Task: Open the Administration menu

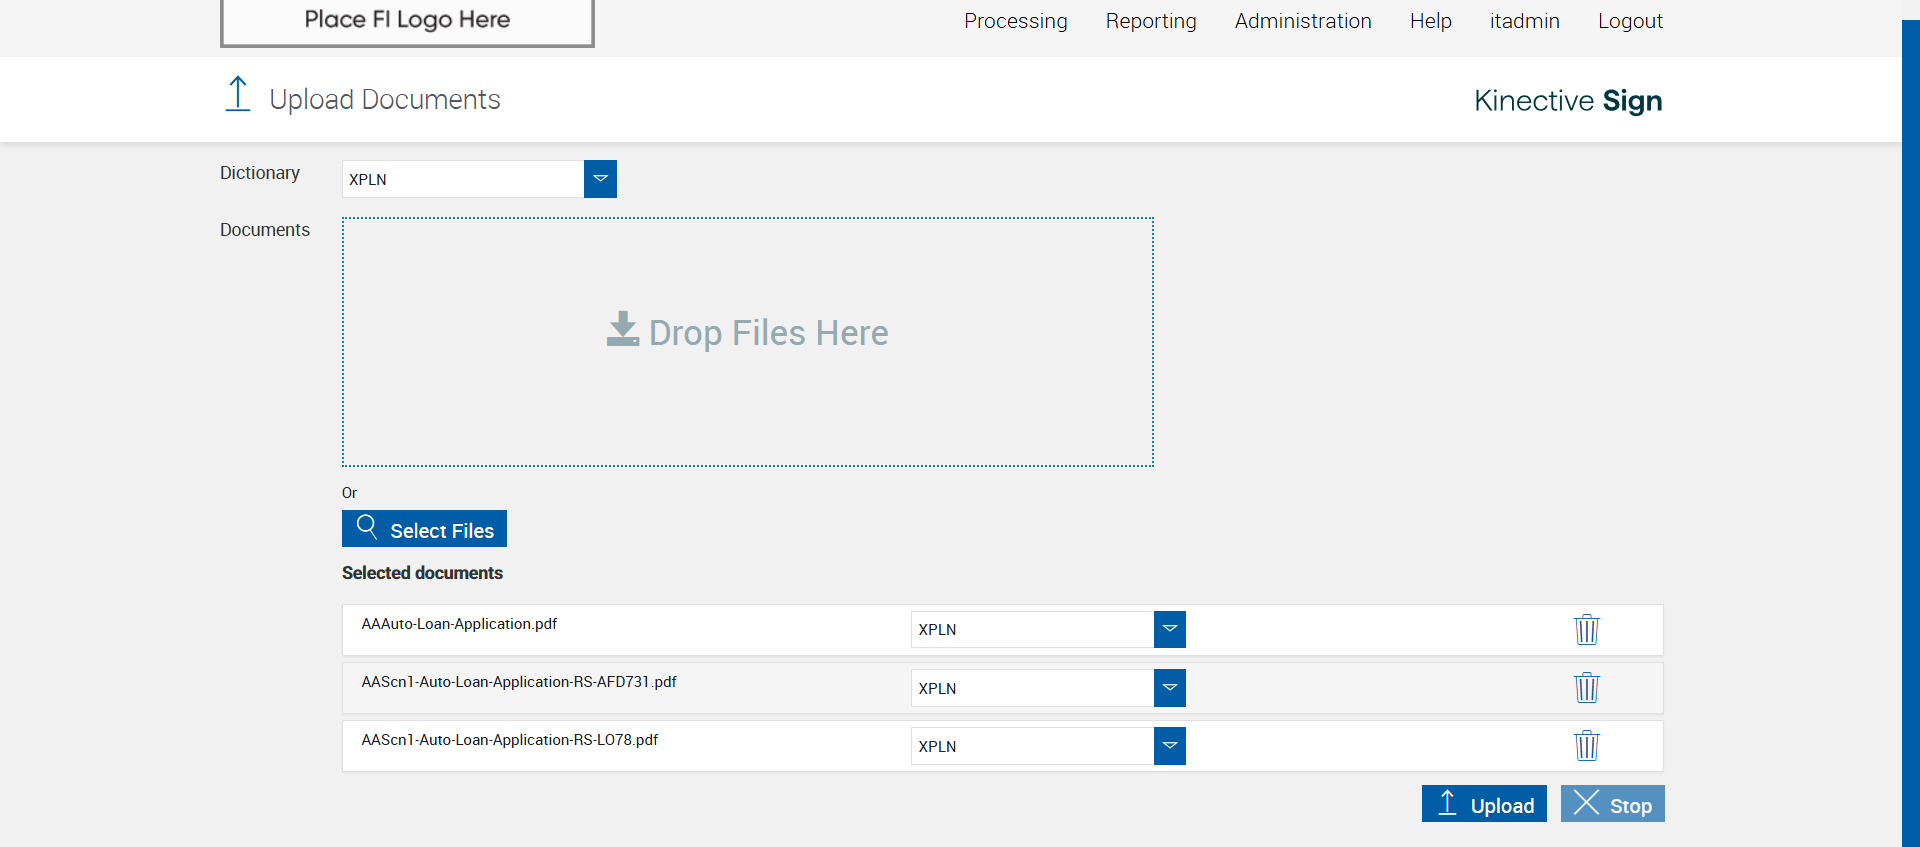Action: point(1303,21)
